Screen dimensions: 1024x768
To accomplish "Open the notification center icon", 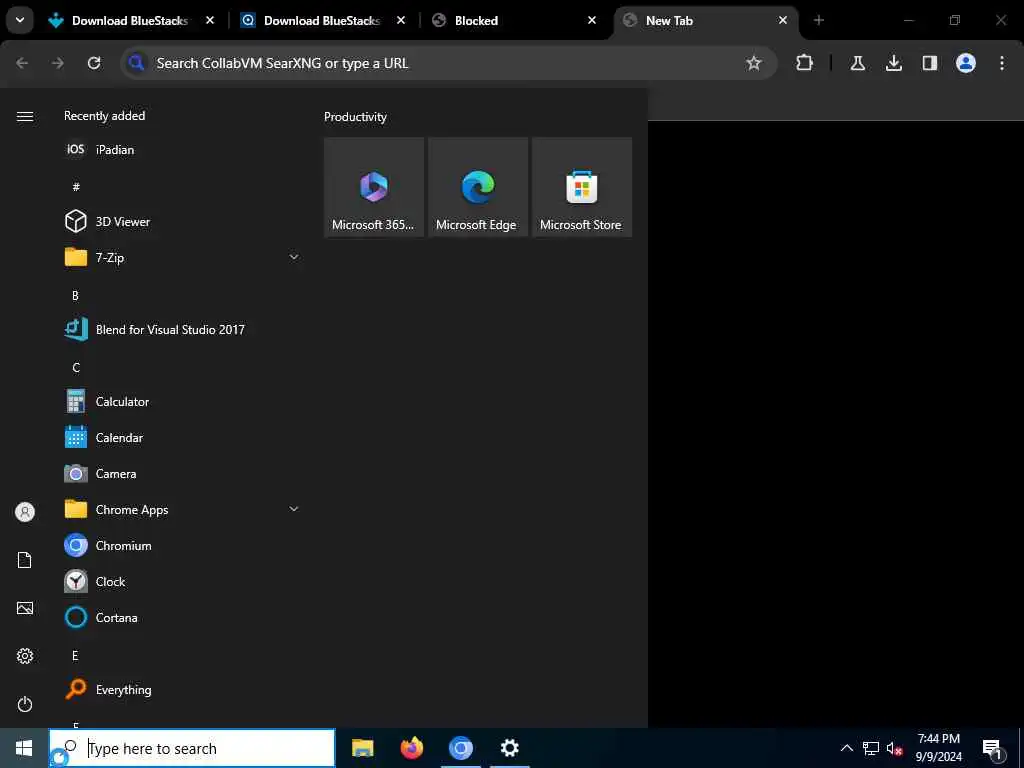I will coord(992,748).
